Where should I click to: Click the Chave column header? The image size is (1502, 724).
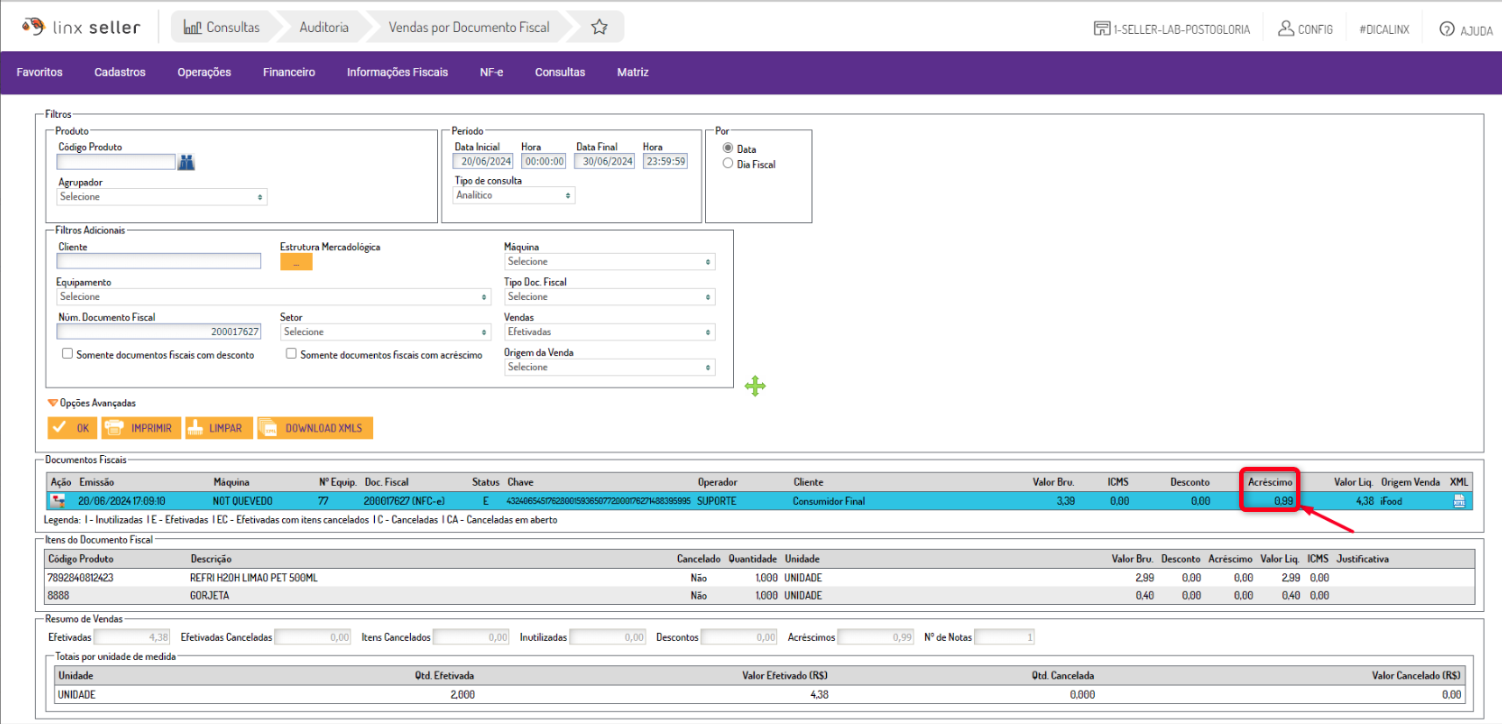point(520,482)
